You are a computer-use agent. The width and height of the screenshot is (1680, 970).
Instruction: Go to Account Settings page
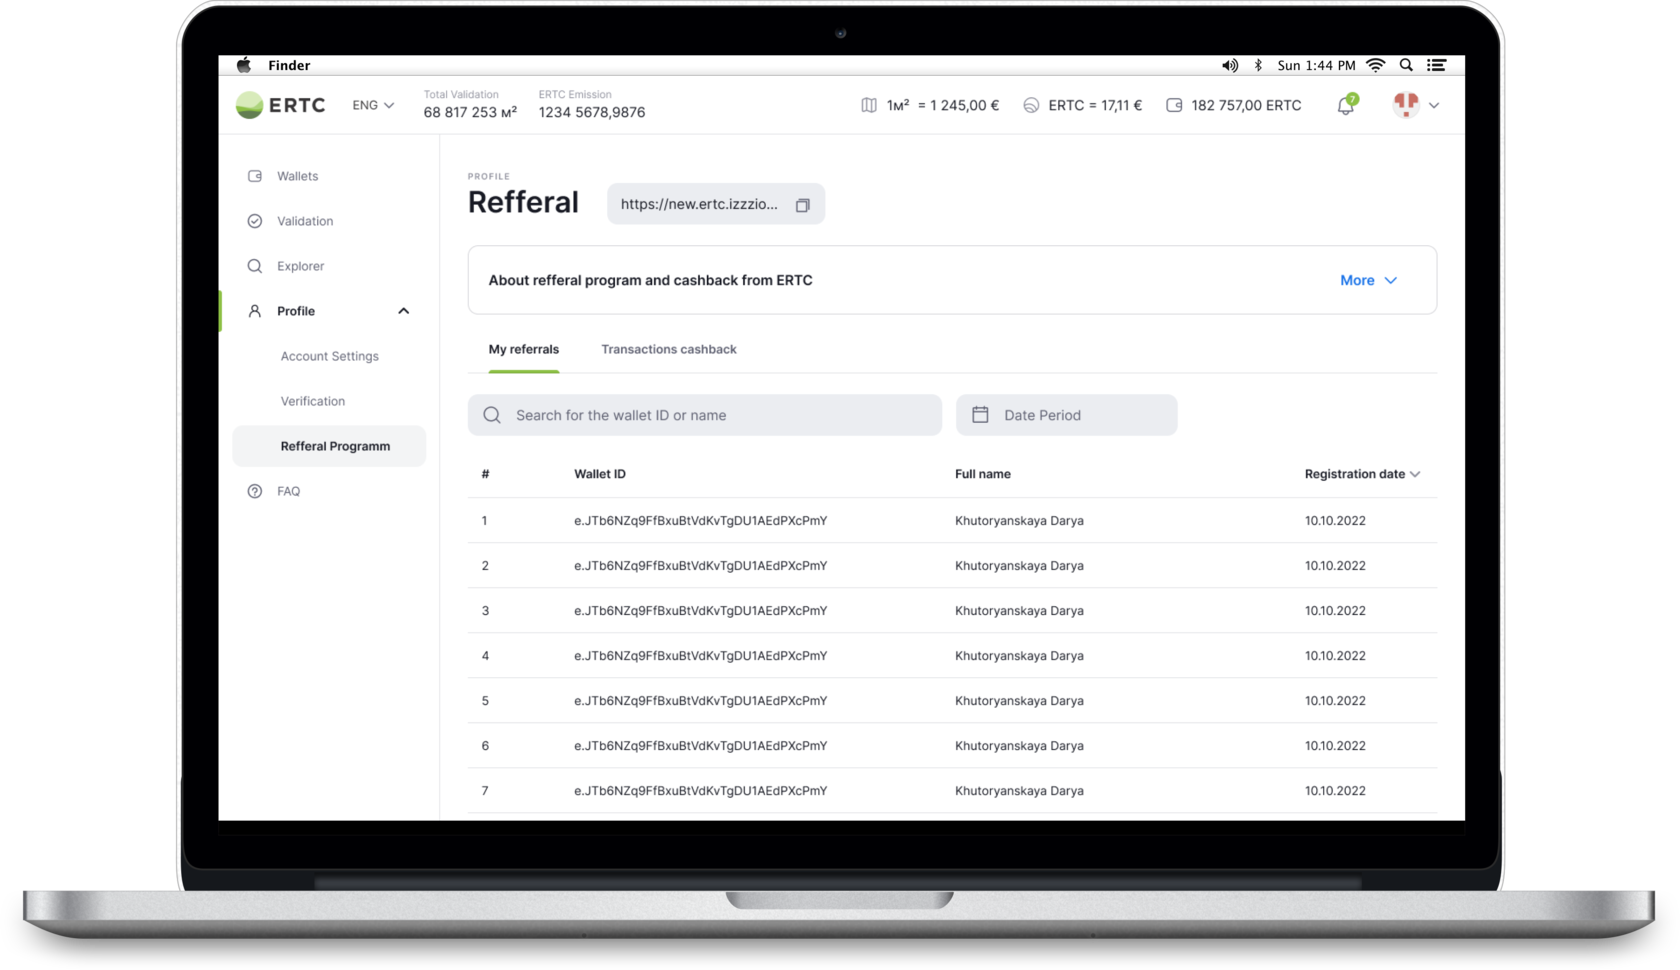click(329, 356)
